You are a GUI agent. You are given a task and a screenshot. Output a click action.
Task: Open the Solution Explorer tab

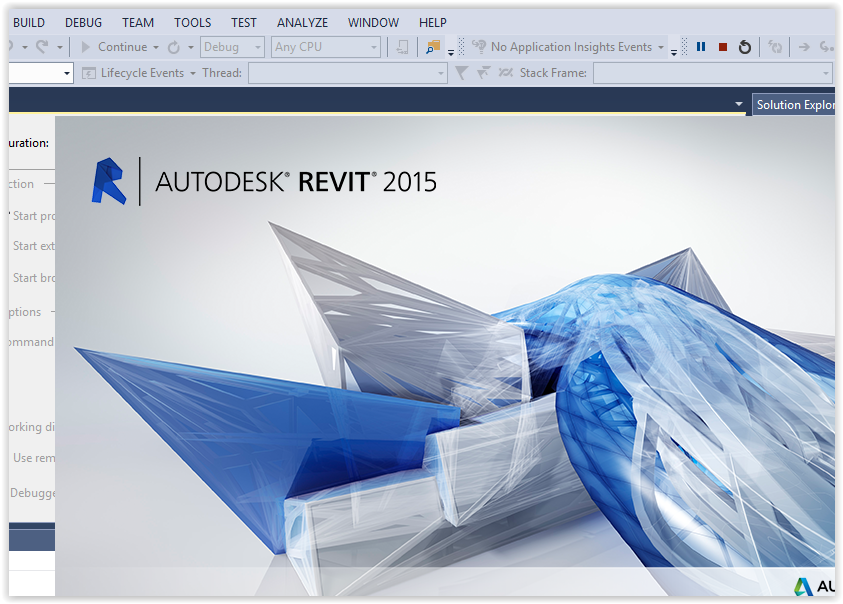click(794, 104)
